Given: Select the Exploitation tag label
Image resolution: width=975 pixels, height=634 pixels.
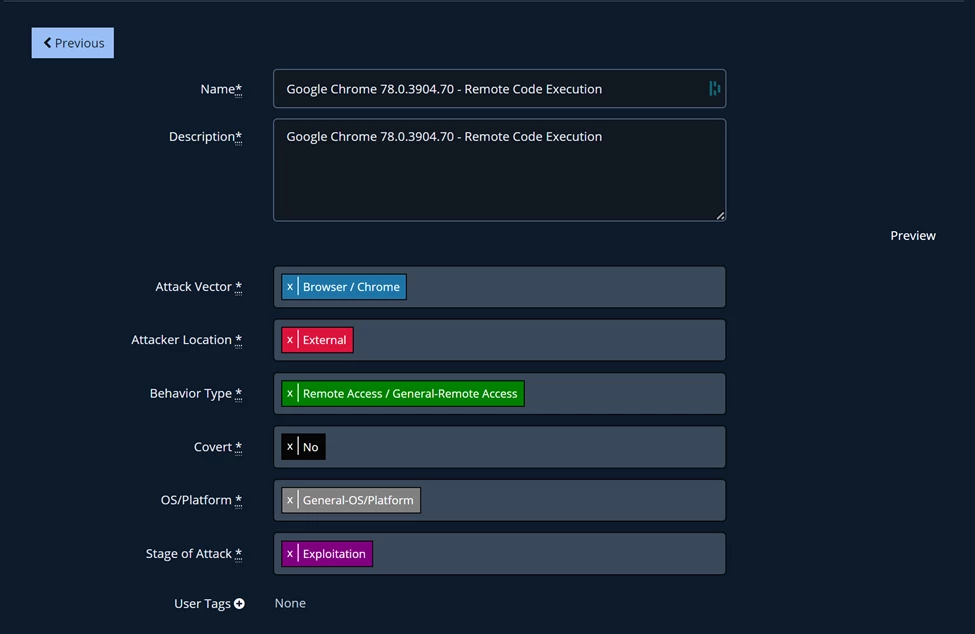Looking at the screenshot, I should point(334,554).
